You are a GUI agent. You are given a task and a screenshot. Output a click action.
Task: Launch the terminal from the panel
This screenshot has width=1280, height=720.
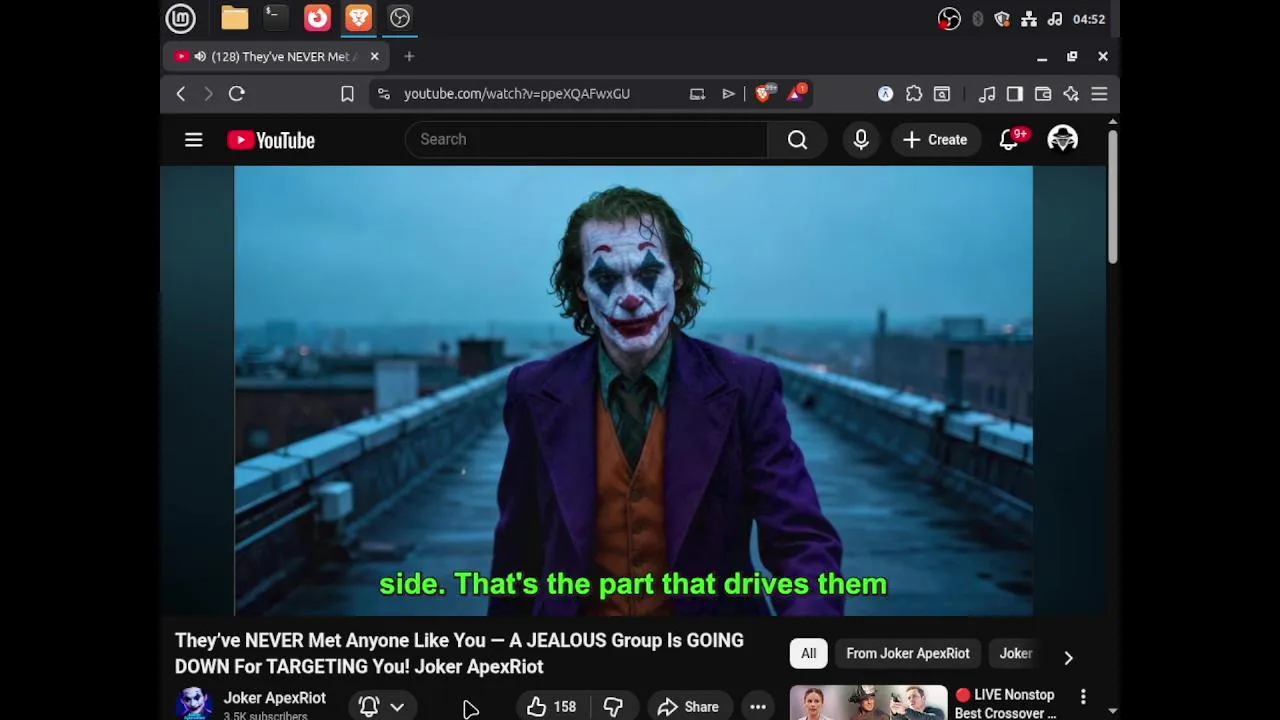pyautogui.click(x=275, y=18)
